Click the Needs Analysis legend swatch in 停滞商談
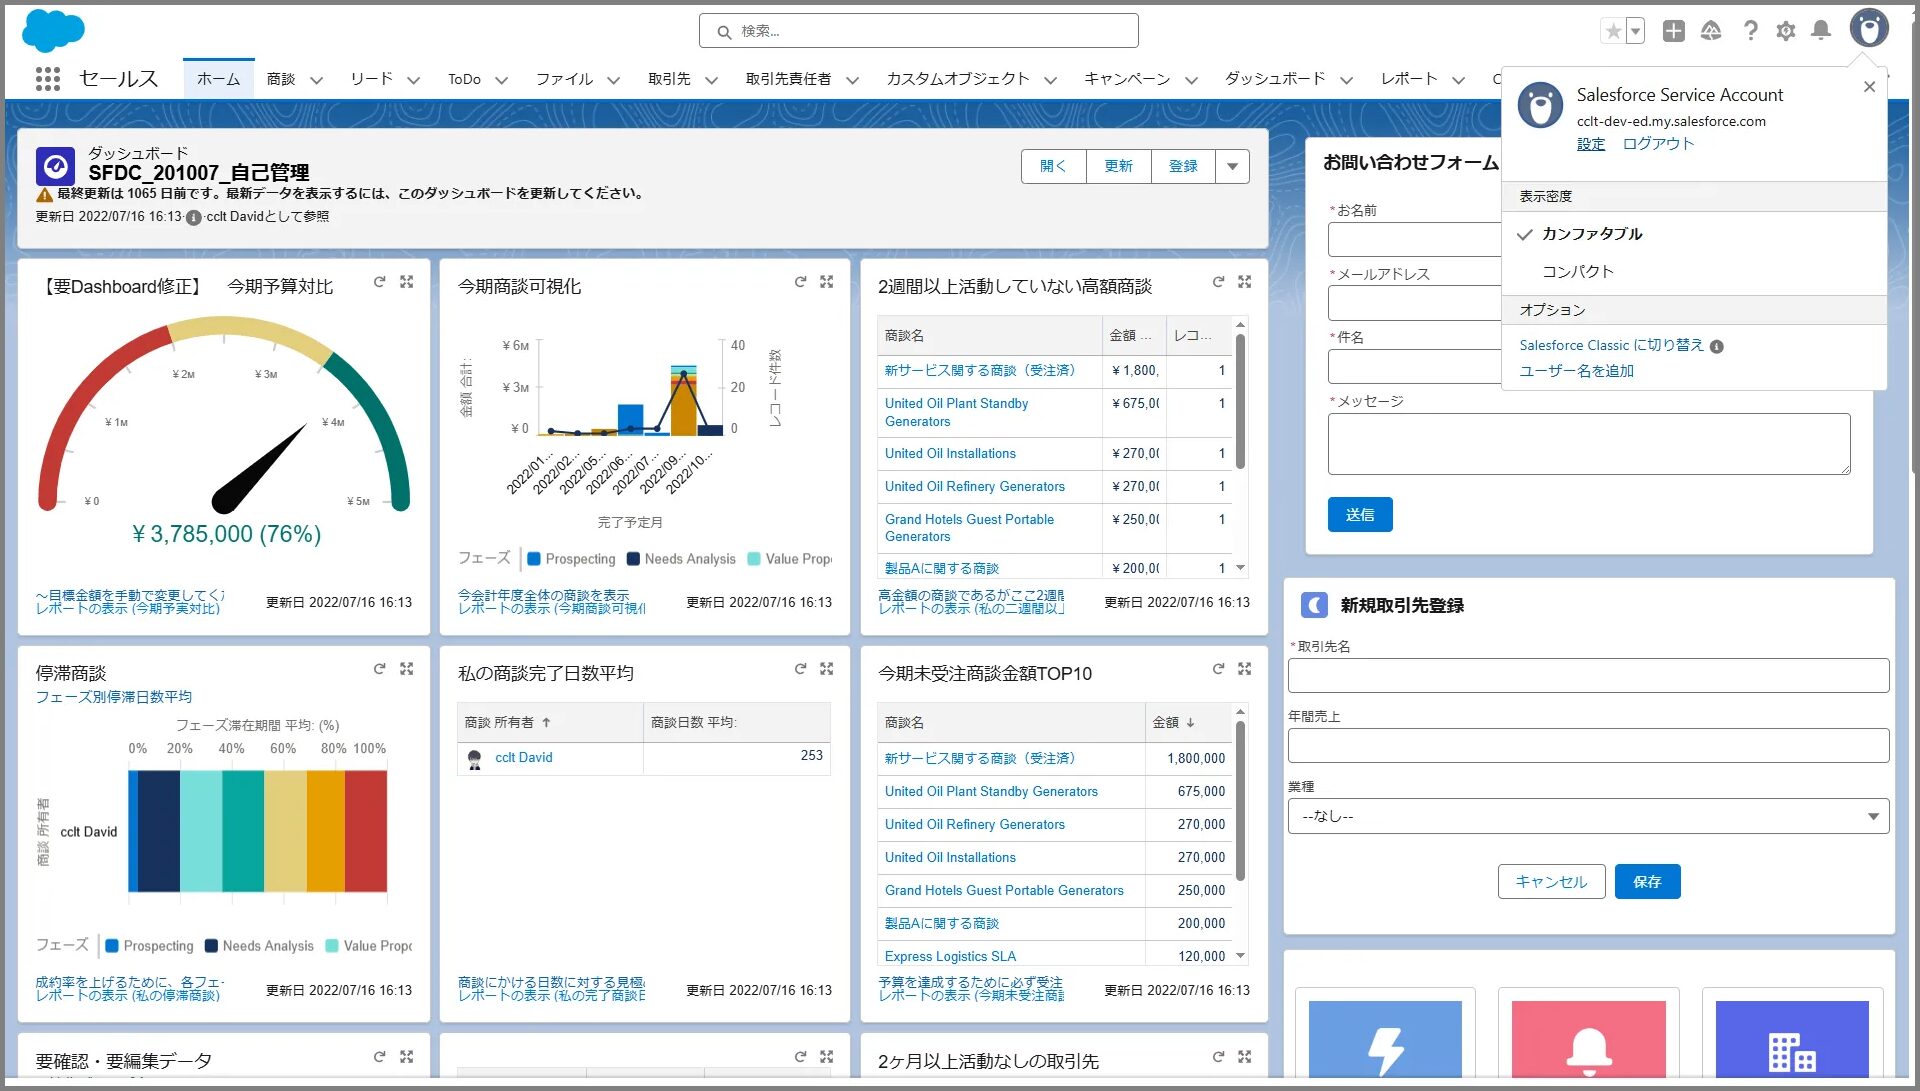This screenshot has width=1920, height=1091. pos(211,946)
